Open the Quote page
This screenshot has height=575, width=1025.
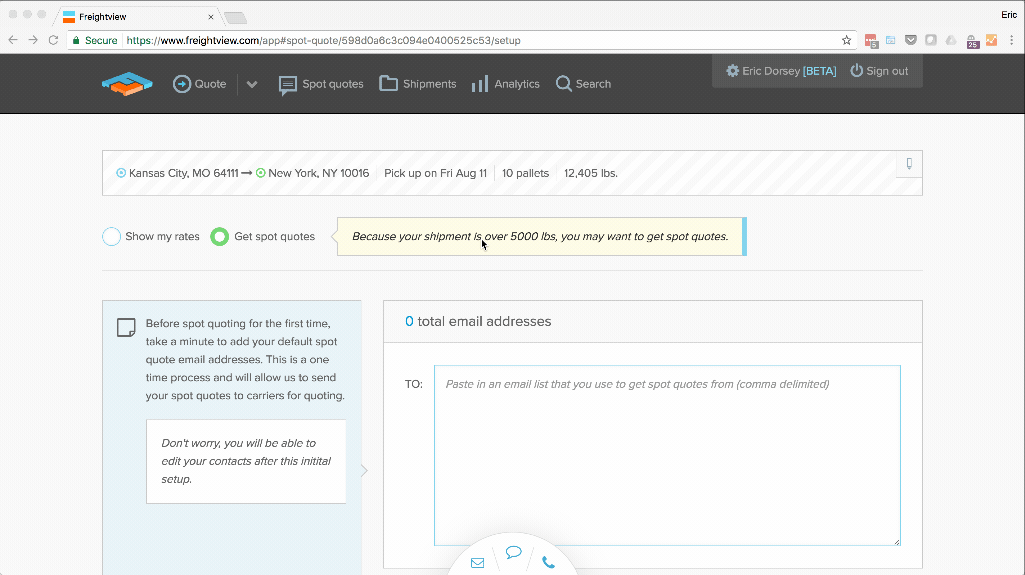199,84
